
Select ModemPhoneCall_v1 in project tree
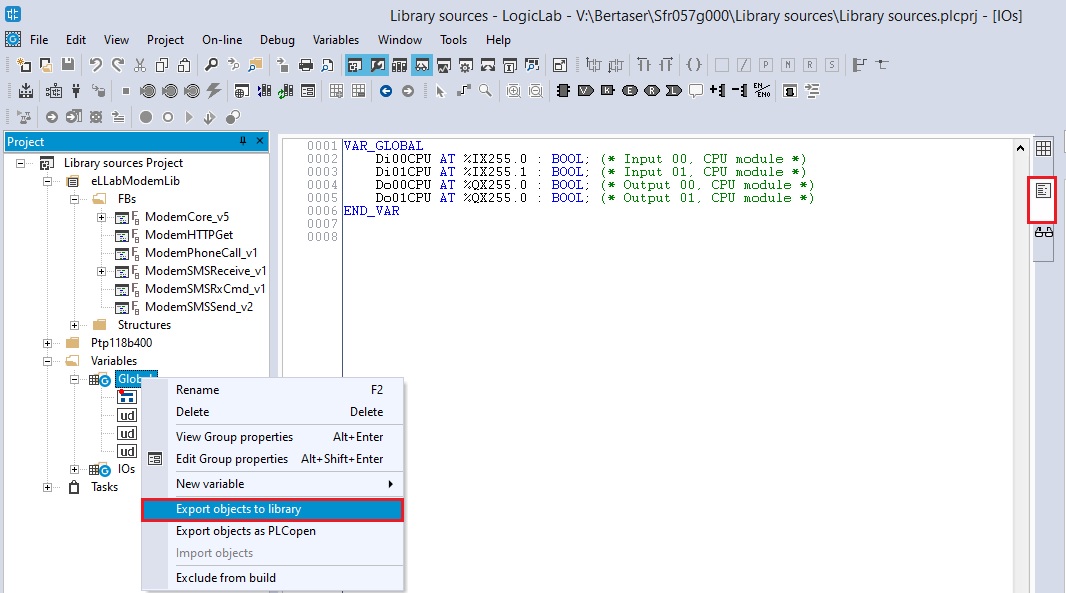[x=201, y=253]
